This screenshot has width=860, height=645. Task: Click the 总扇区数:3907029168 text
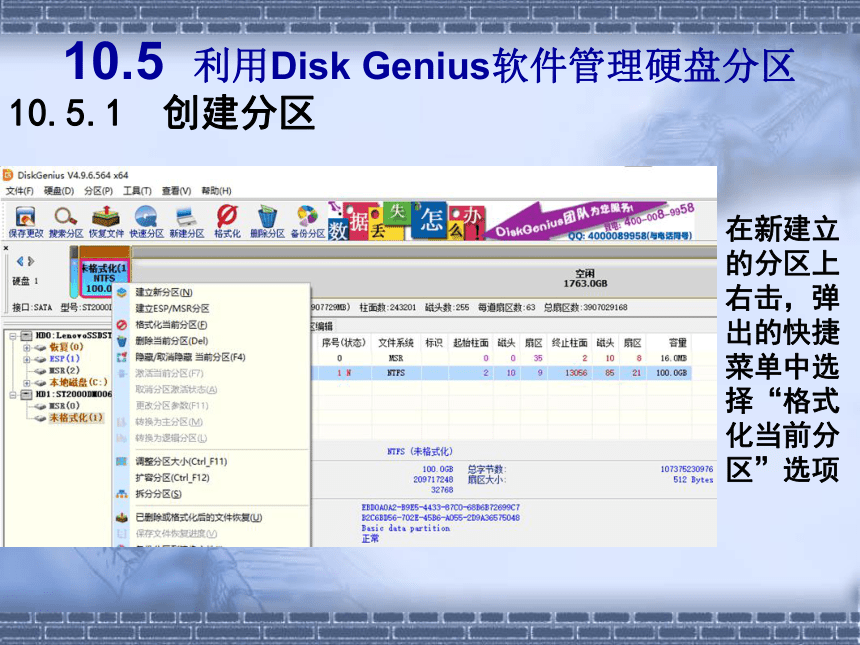pos(585,308)
